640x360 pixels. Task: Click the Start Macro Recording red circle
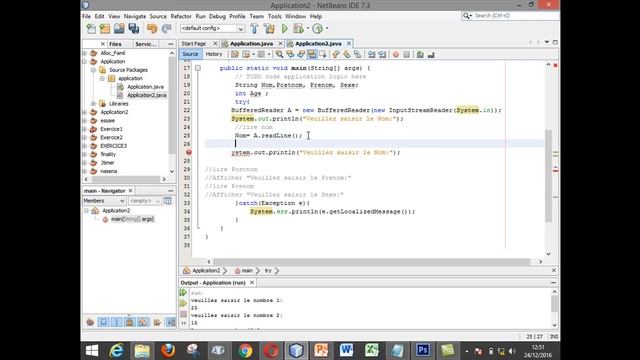click(x=396, y=54)
